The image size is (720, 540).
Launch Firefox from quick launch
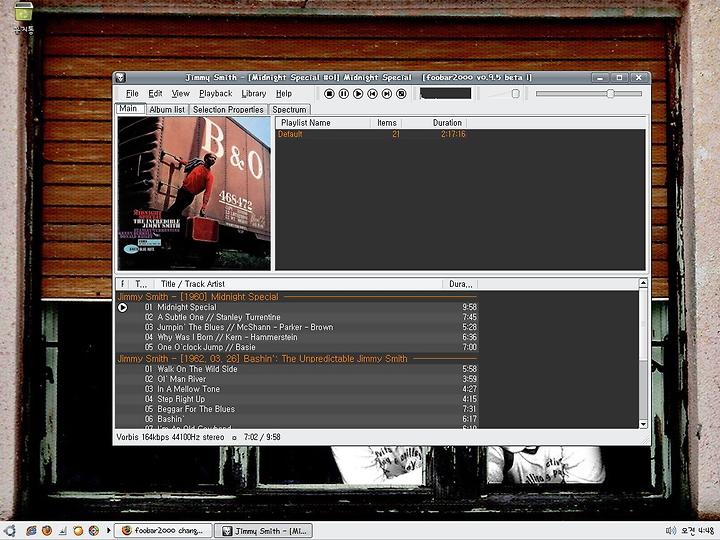pyautogui.click(x=46, y=531)
